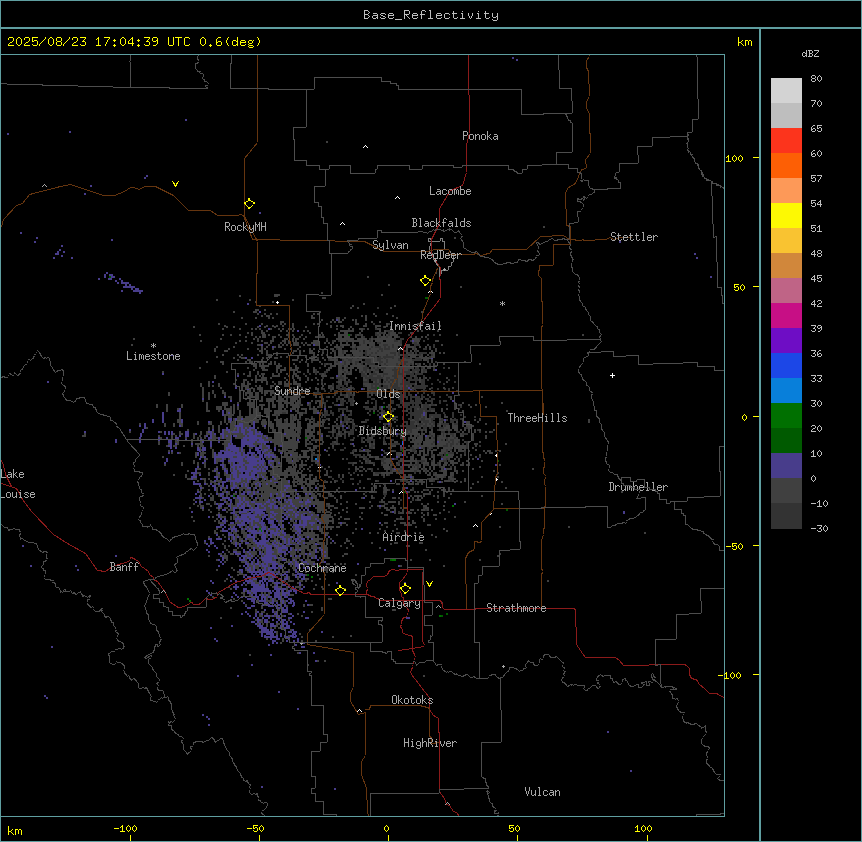The image size is (862, 842).
Task: Click the darkest gray -10 to -30 swatch
Action: click(x=786, y=516)
